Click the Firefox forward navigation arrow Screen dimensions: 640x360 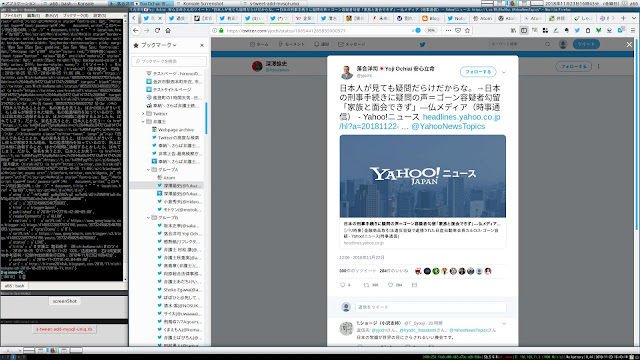click(x=147, y=31)
